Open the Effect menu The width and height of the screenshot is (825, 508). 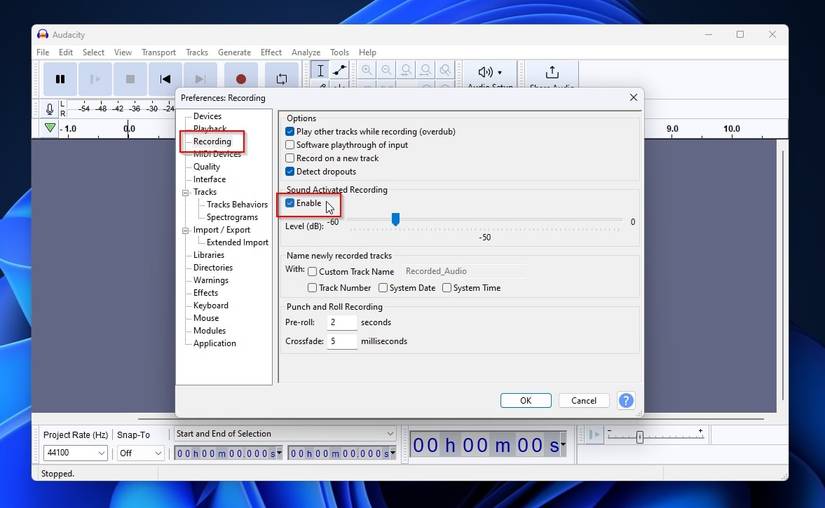point(271,52)
